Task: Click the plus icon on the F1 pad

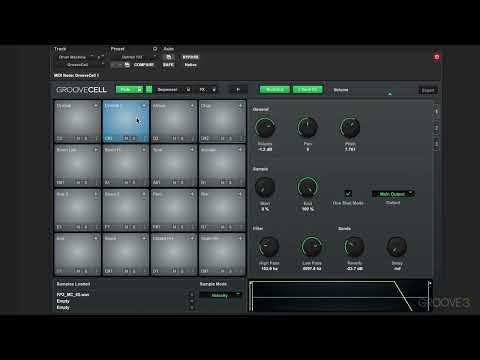Action: (x=144, y=194)
